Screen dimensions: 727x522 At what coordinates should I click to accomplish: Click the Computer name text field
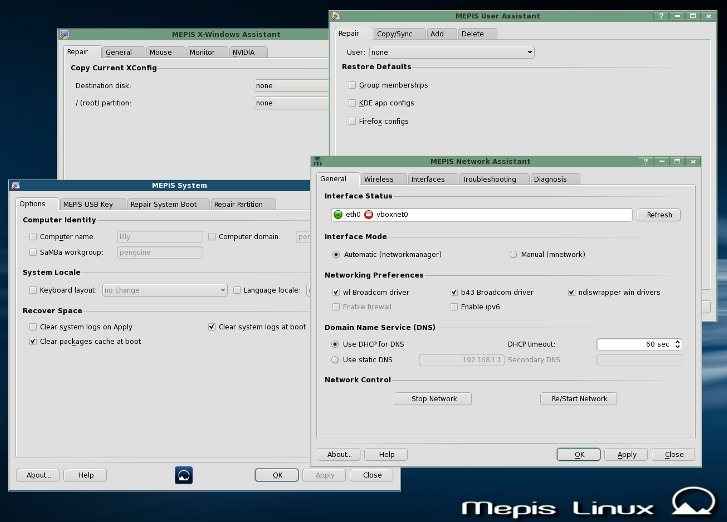tap(159, 236)
